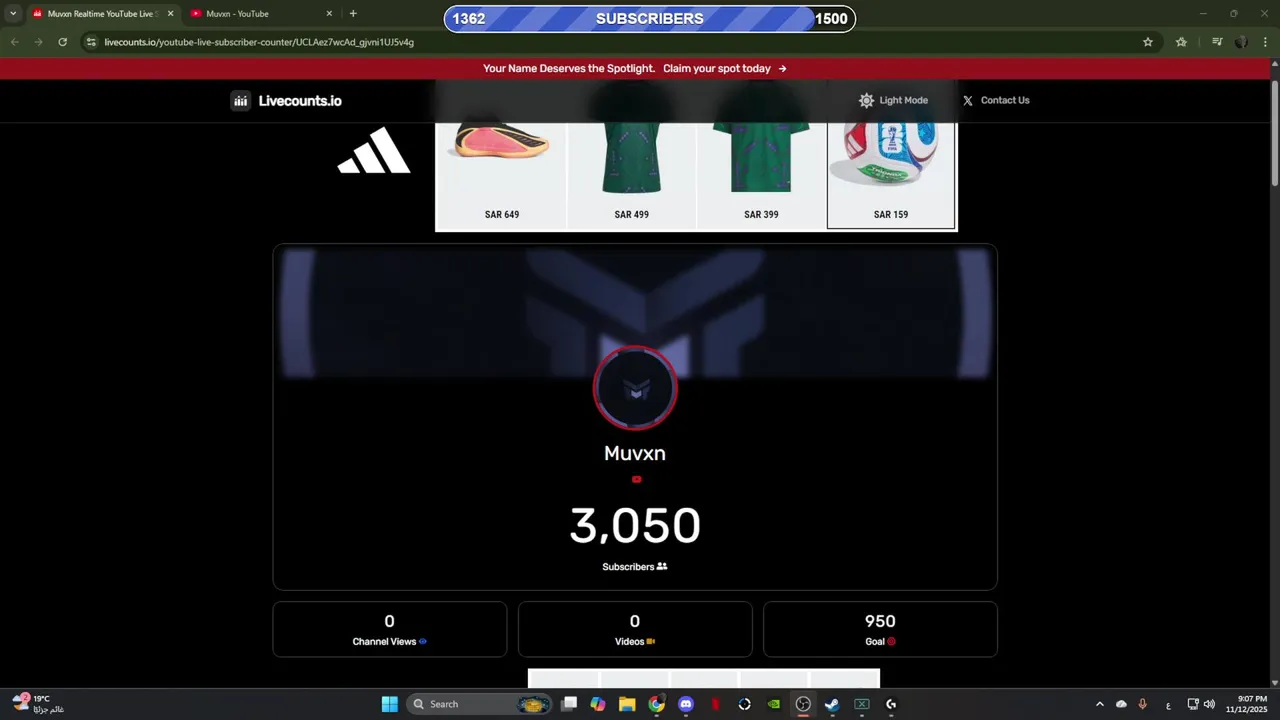This screenshot has height=720, width=1280.
Task: View site information icon in address bar
Action: click(91, 42)
